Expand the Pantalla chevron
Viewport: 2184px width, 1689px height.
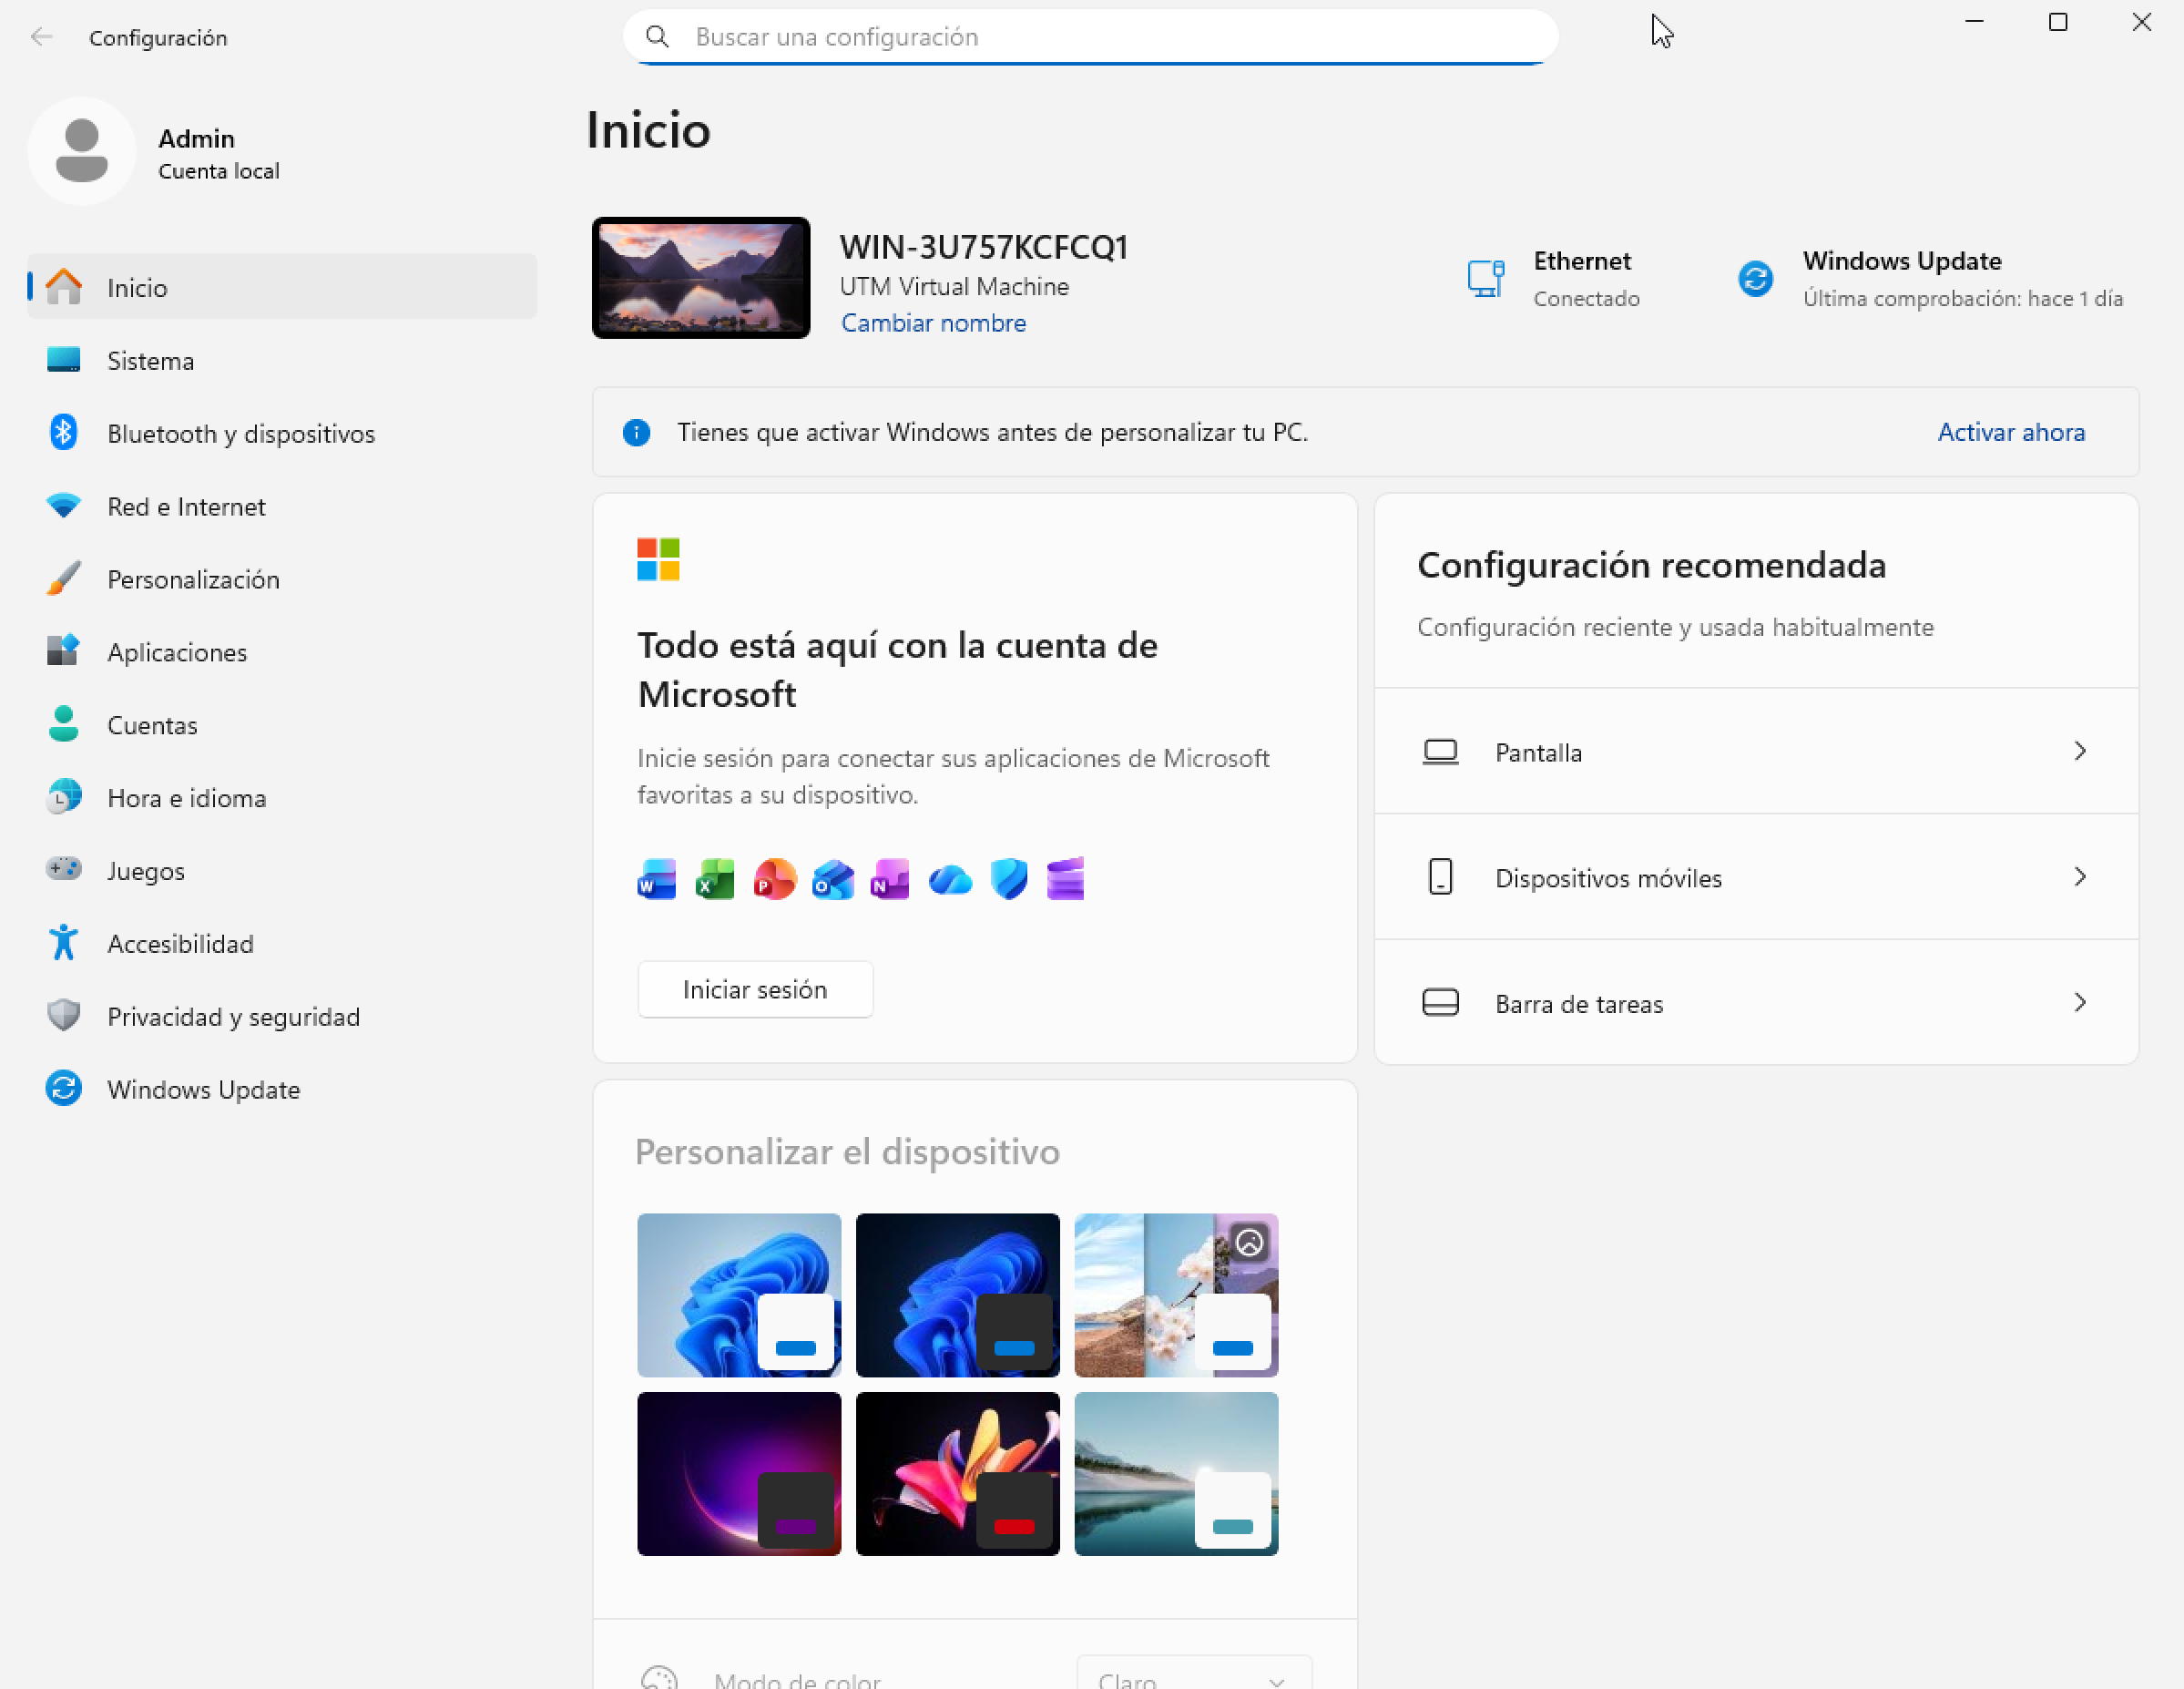[2080, 751]
